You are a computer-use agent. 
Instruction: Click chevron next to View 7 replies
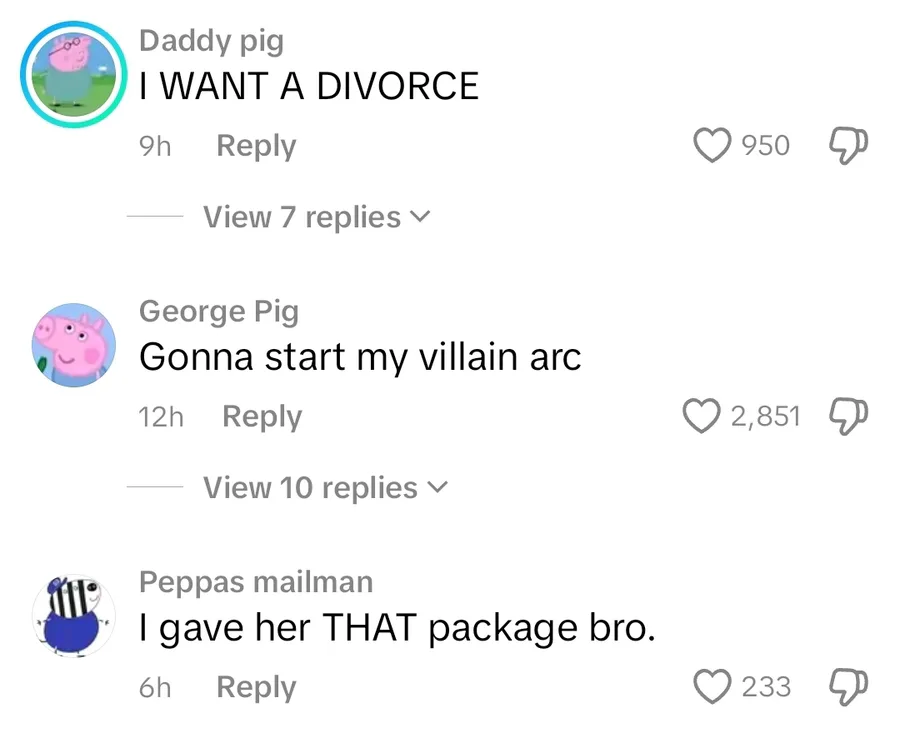[x=420, y=217]
